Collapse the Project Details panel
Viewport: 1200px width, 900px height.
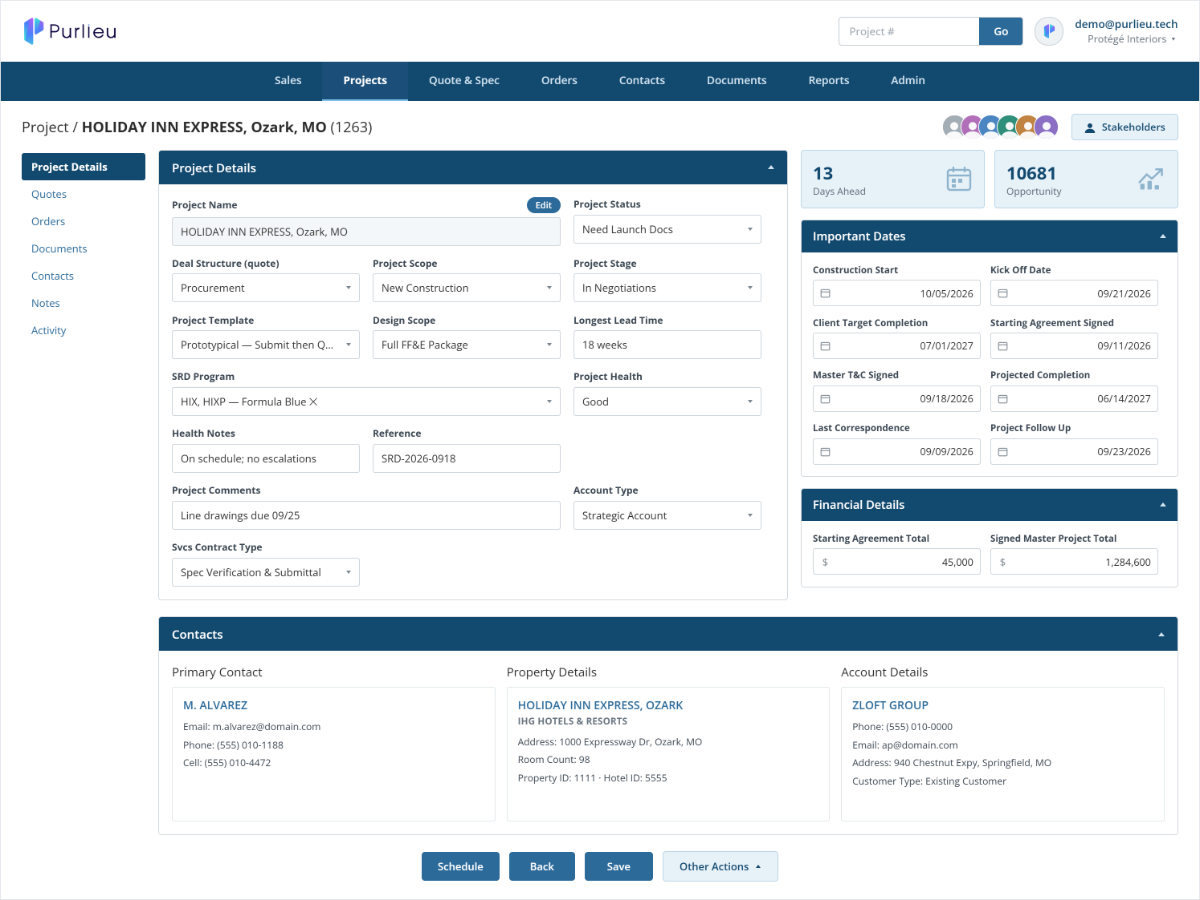[x=770, y=168]
